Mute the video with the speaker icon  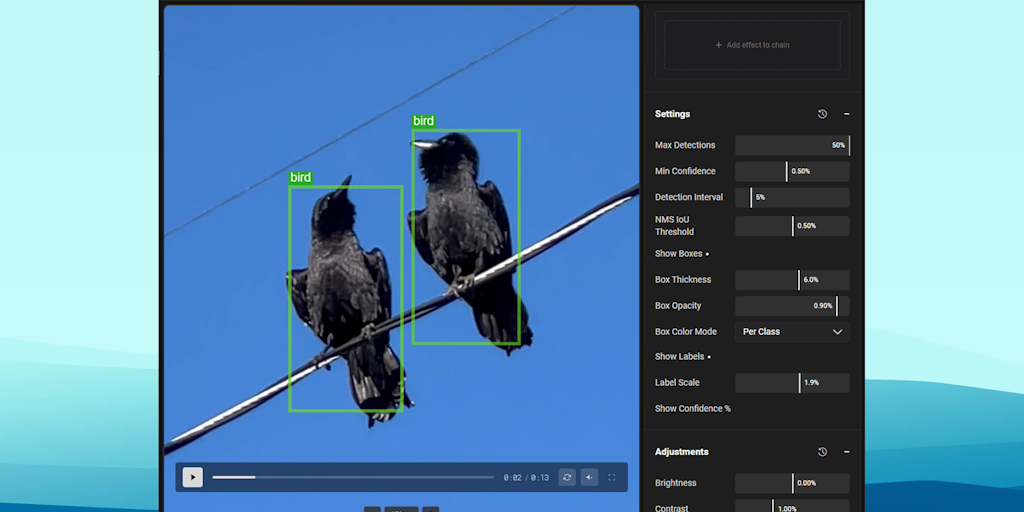[589, 478]
